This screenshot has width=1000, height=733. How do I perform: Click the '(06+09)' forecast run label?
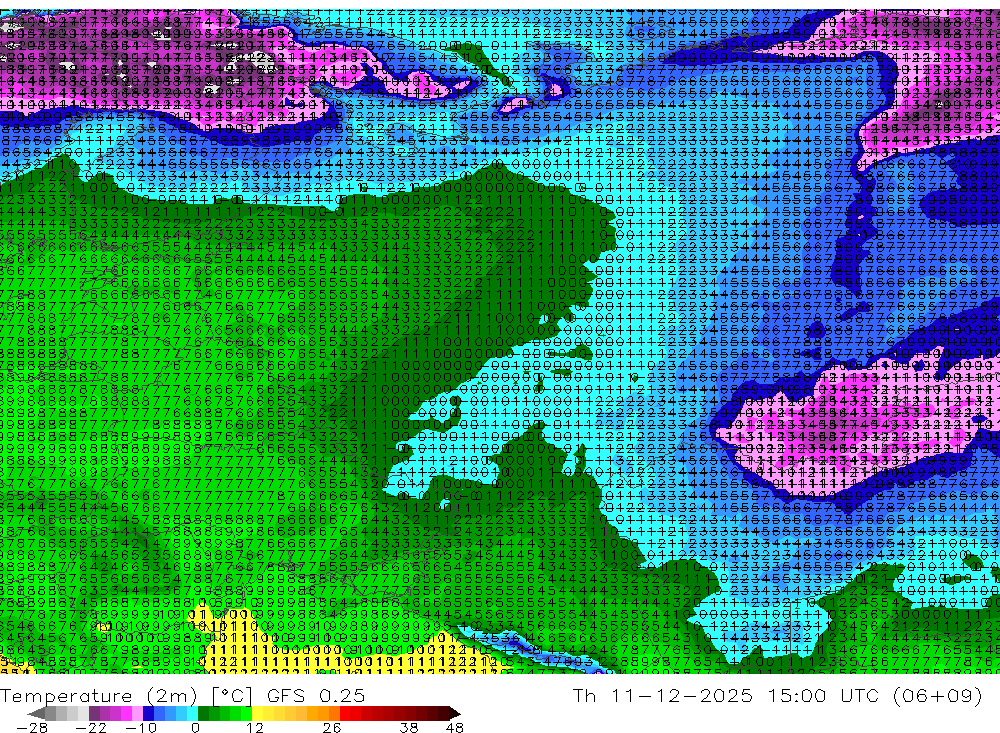pos(937,695)
